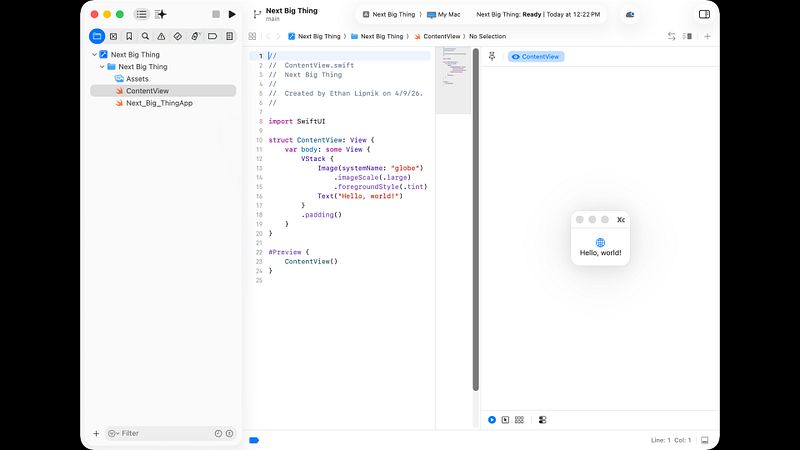Open the Bookmark navigator
800x450 pixels.
point(129,36)
